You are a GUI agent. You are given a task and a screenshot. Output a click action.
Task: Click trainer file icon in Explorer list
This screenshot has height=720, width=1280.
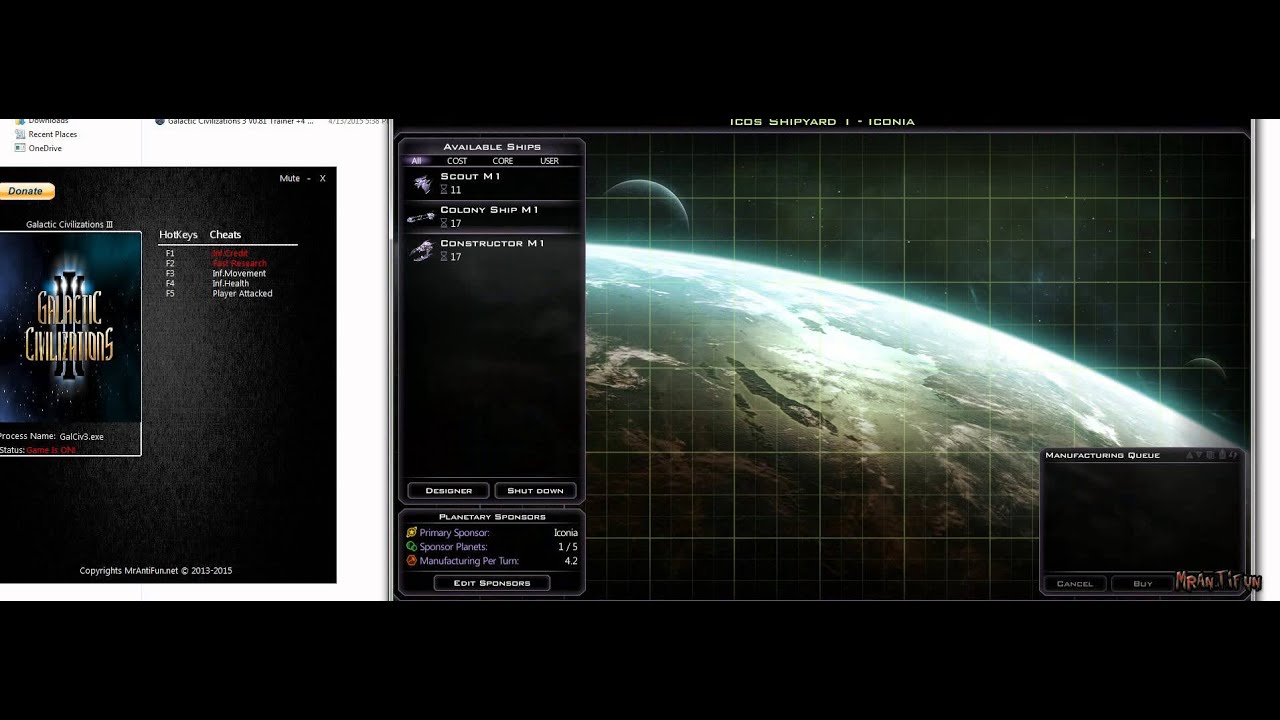point(160,121)
